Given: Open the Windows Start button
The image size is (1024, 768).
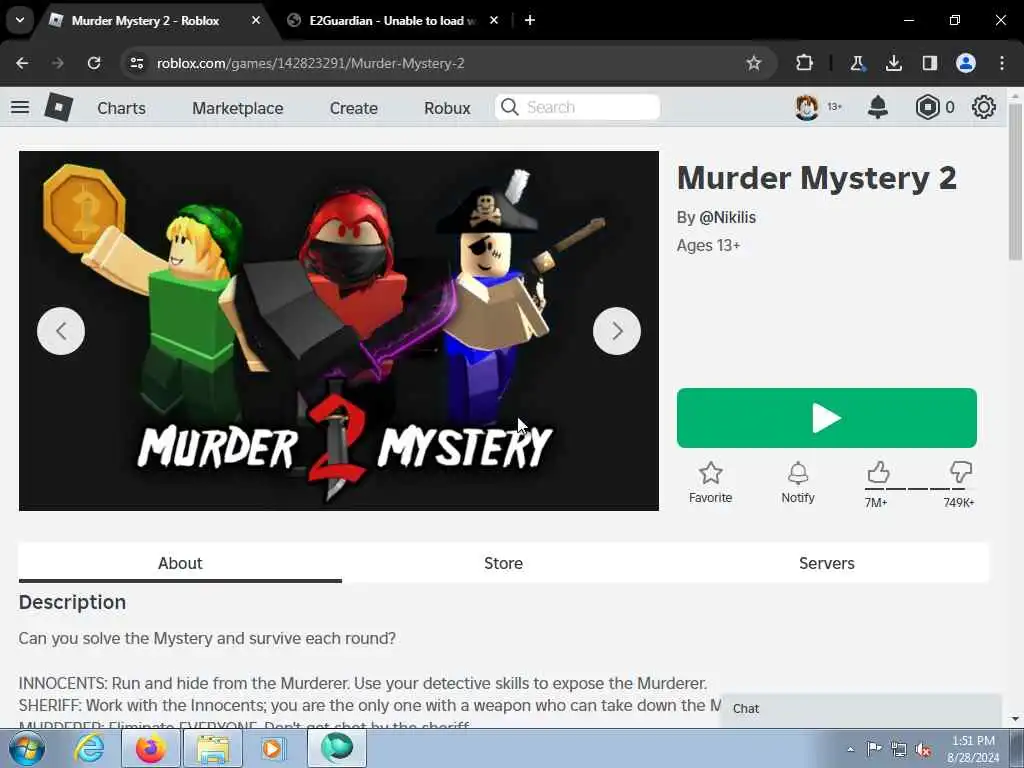Looking at the screenshot, I should pyautogui.click(x=27, y=748).
